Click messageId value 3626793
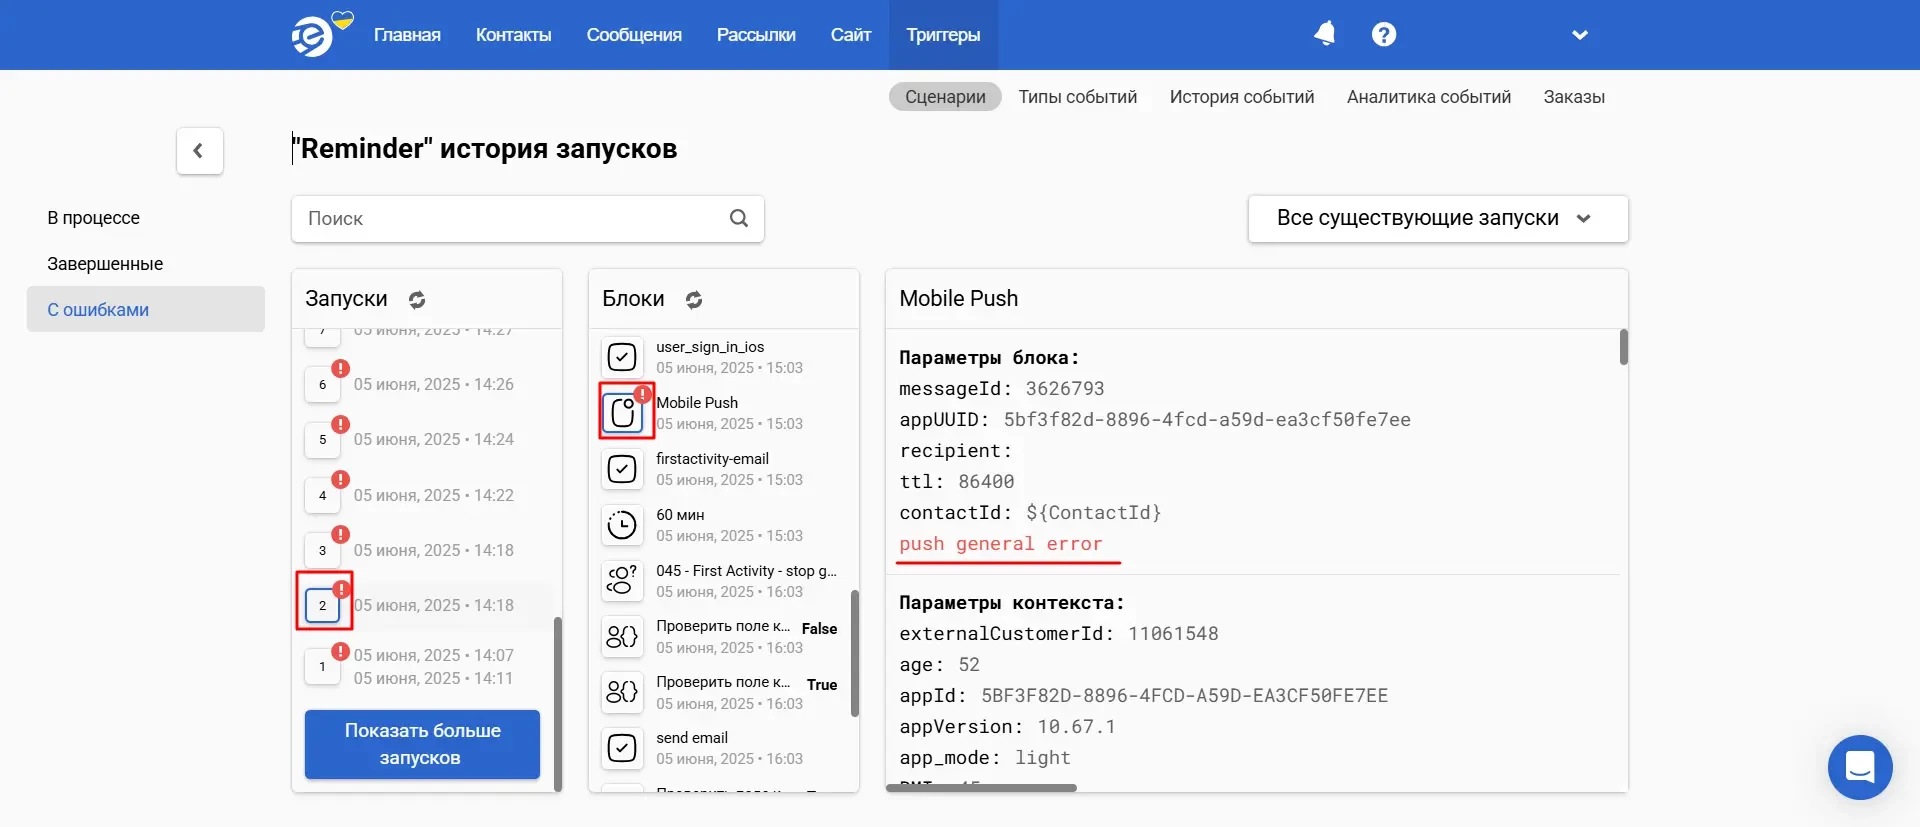Screen dimensions: 1920x827 (x=1065, y=389)
